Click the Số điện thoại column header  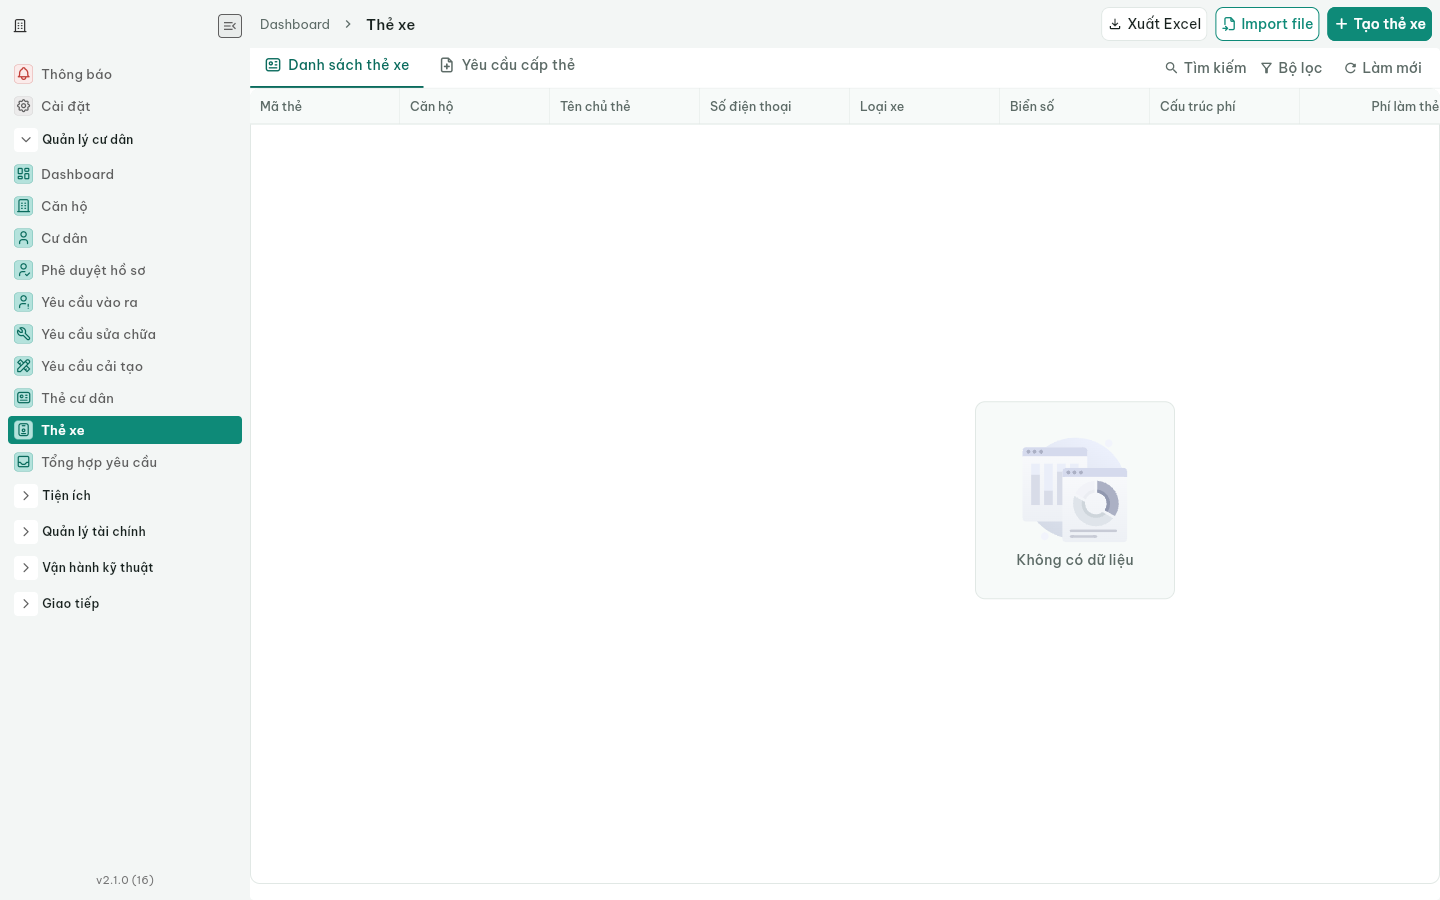click(775, 106)
